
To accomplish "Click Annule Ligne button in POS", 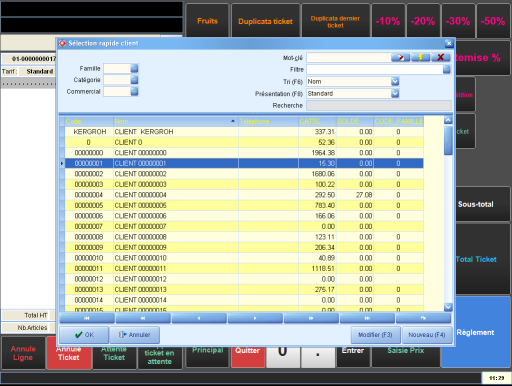I will coord(23,353).
